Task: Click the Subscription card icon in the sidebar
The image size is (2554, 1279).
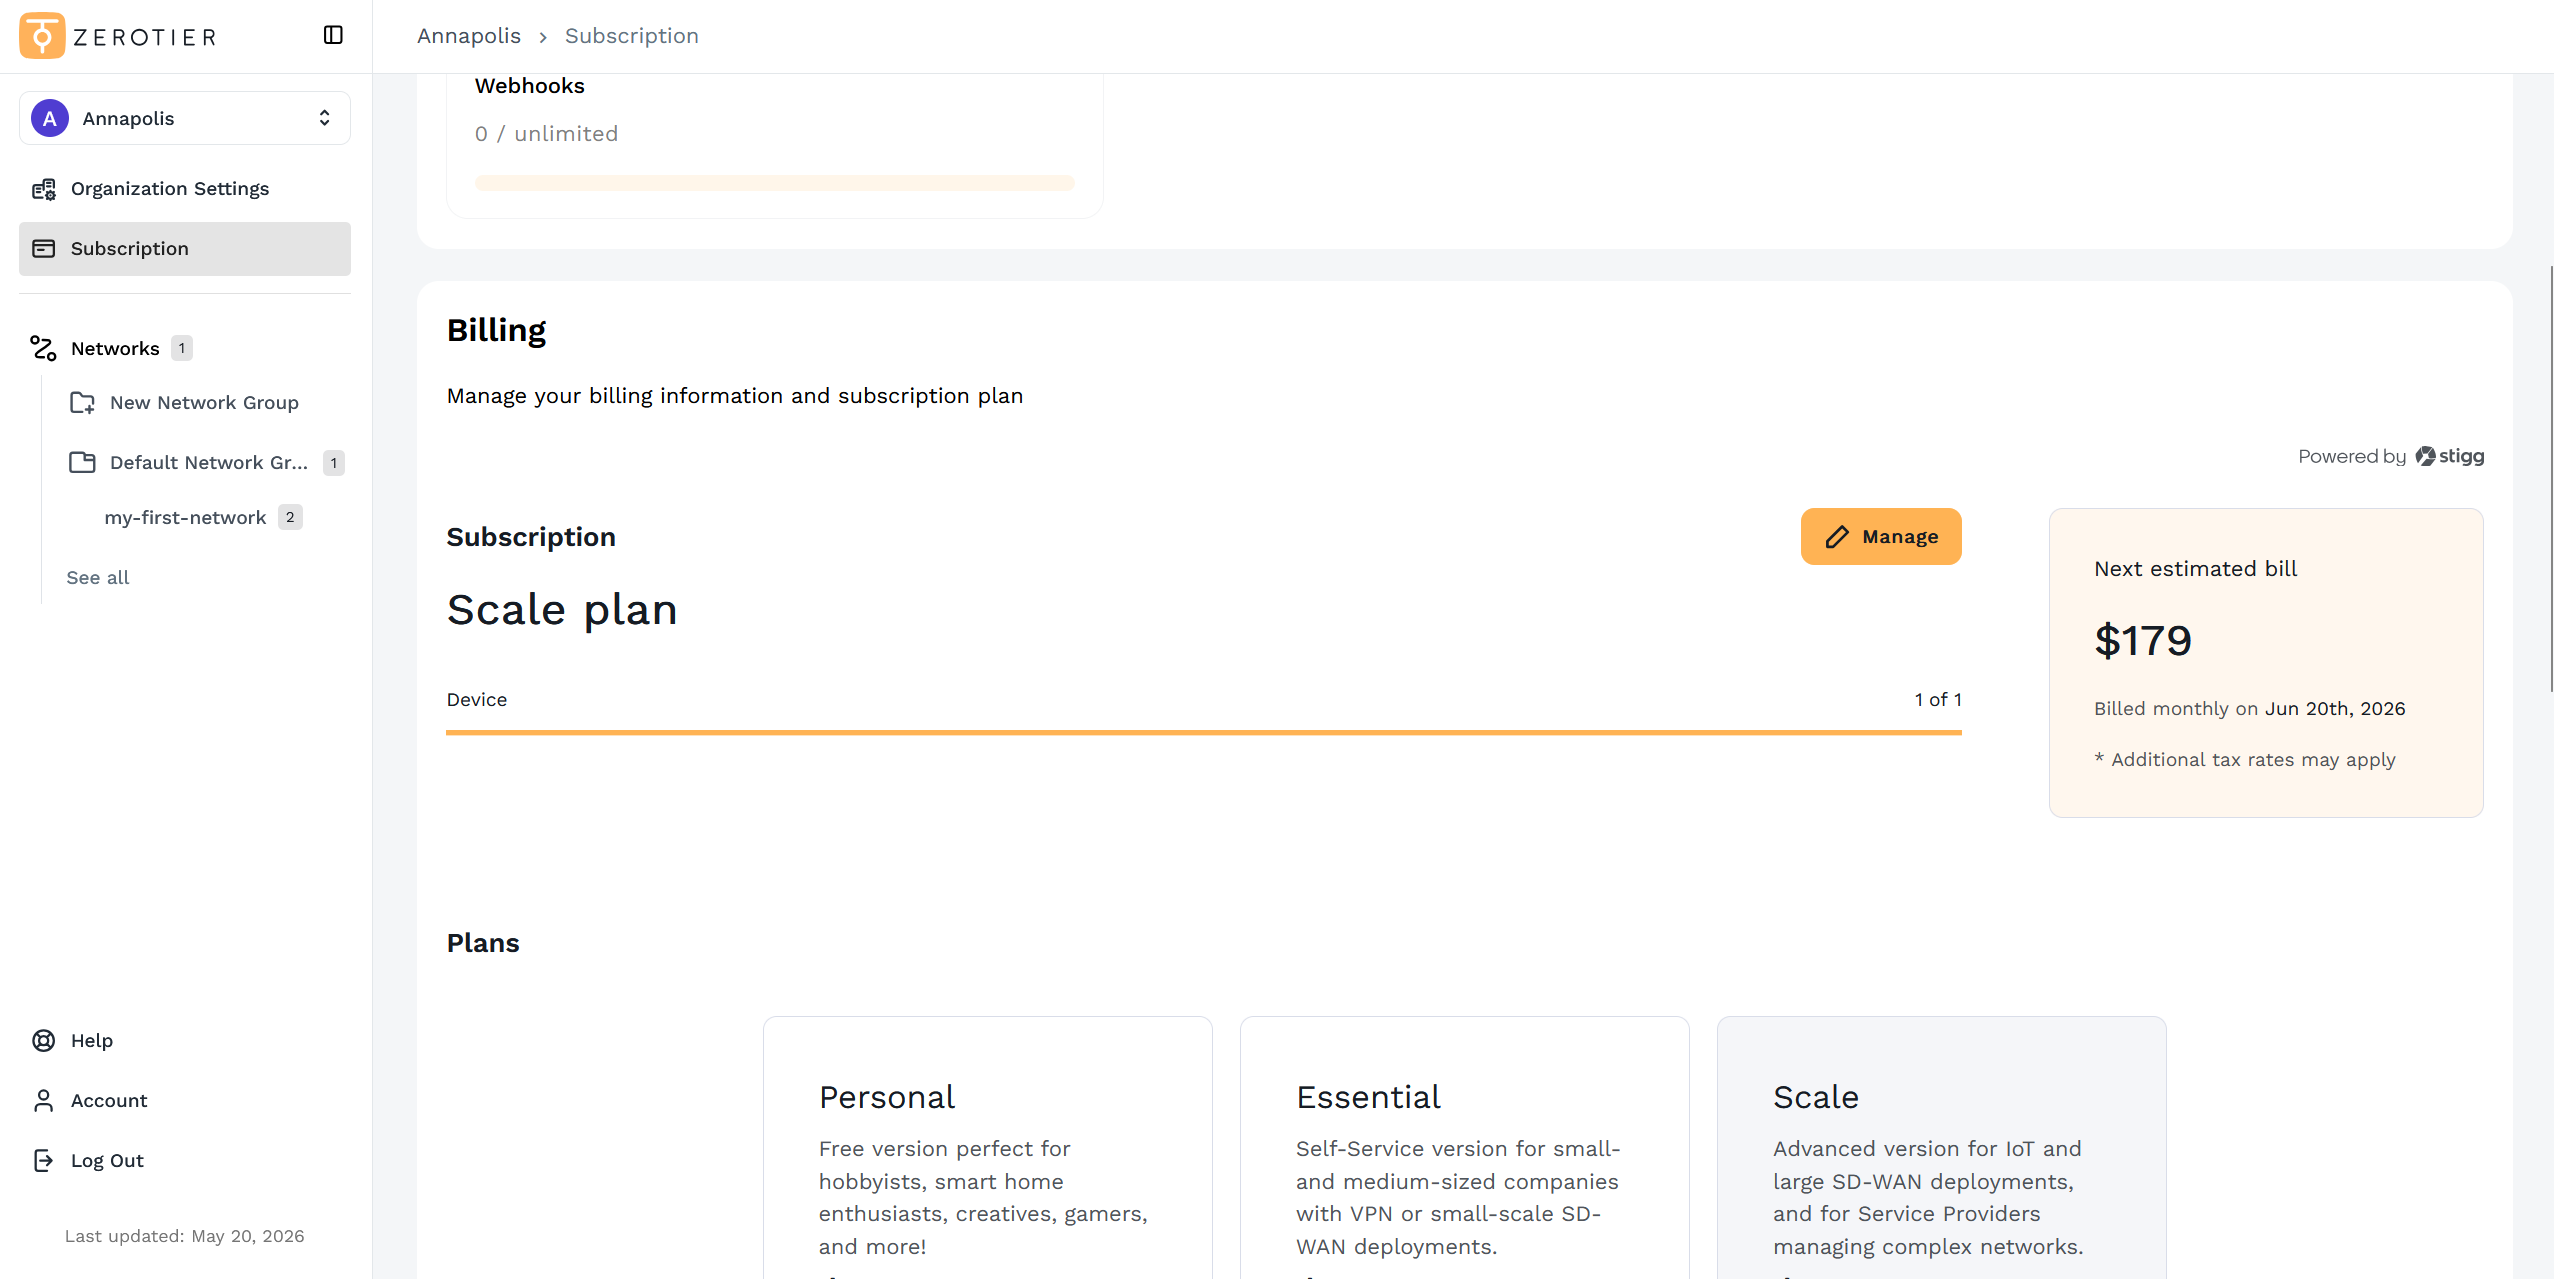Action: coord(44,249)
